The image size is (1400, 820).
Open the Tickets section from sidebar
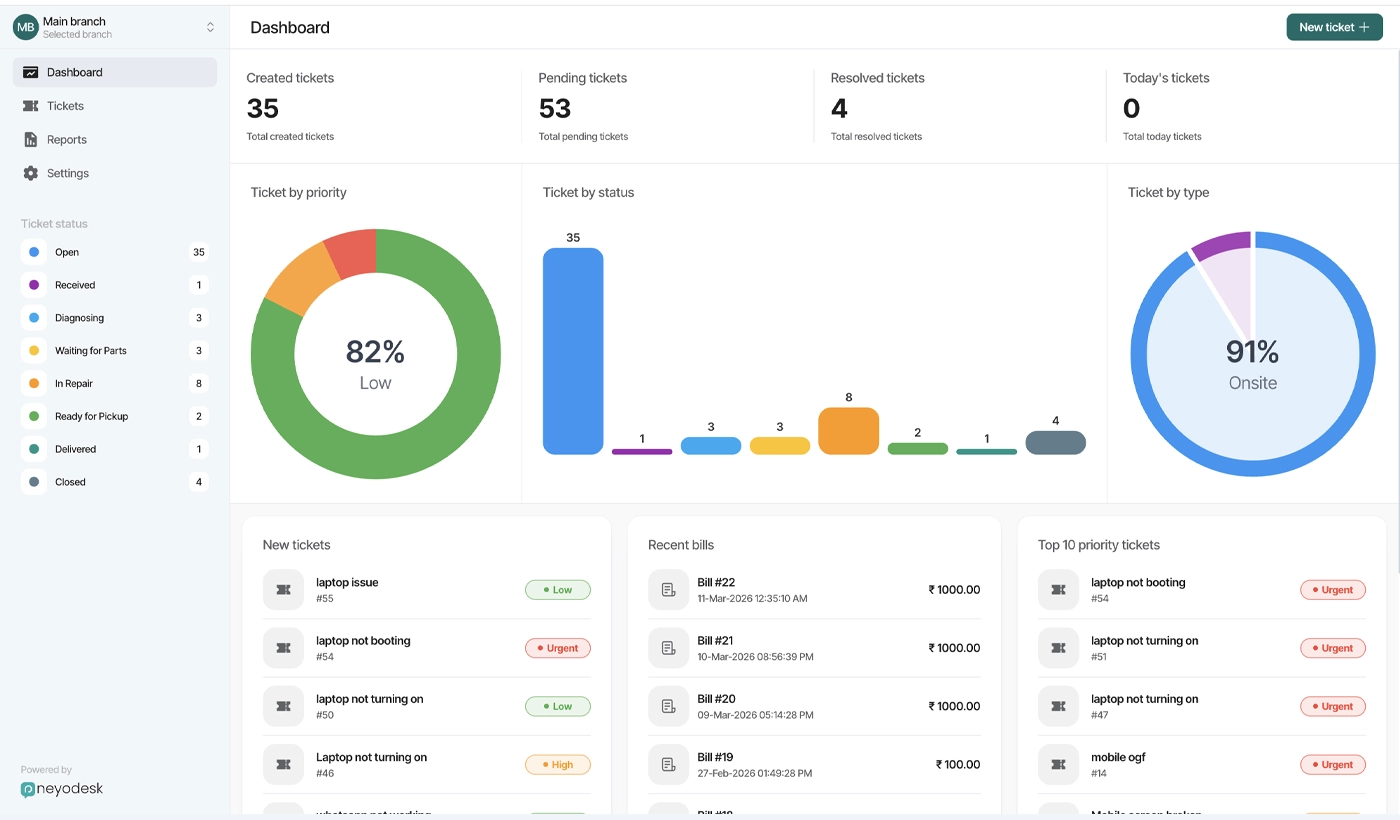click(64, 105)
